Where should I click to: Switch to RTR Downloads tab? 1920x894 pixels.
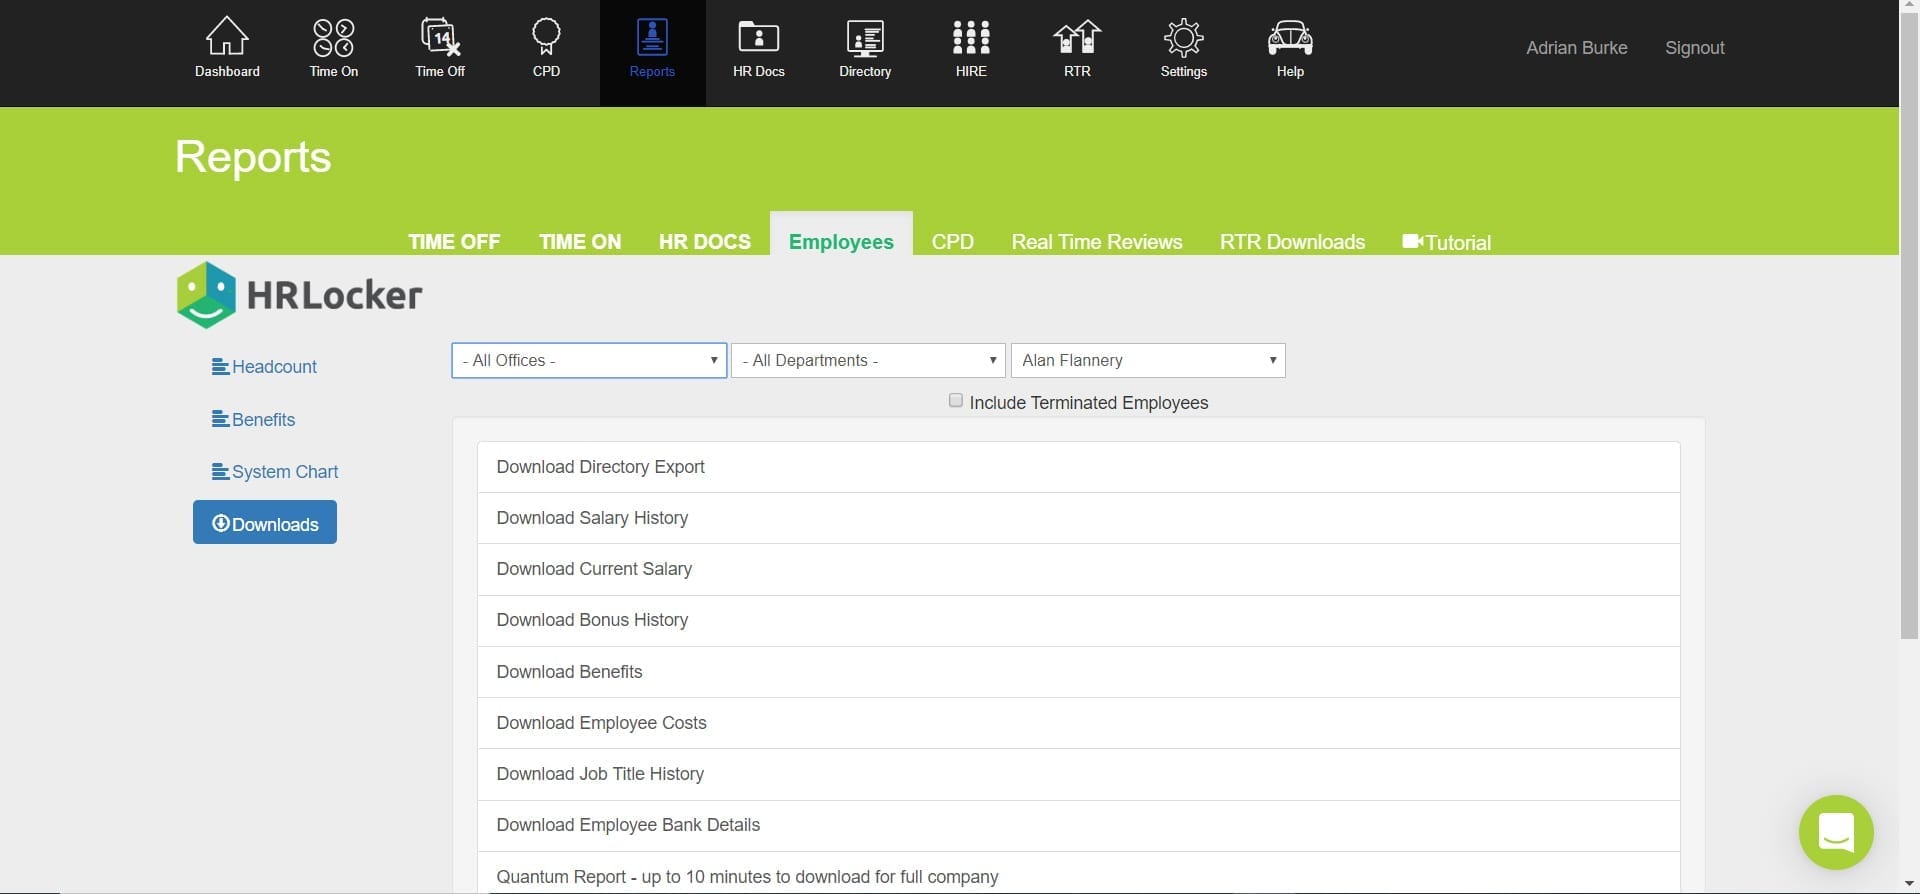(x=1292, y=241)
